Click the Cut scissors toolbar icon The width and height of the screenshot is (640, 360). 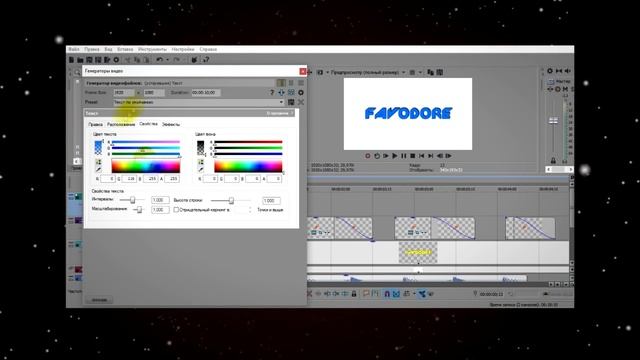[127, 60]
